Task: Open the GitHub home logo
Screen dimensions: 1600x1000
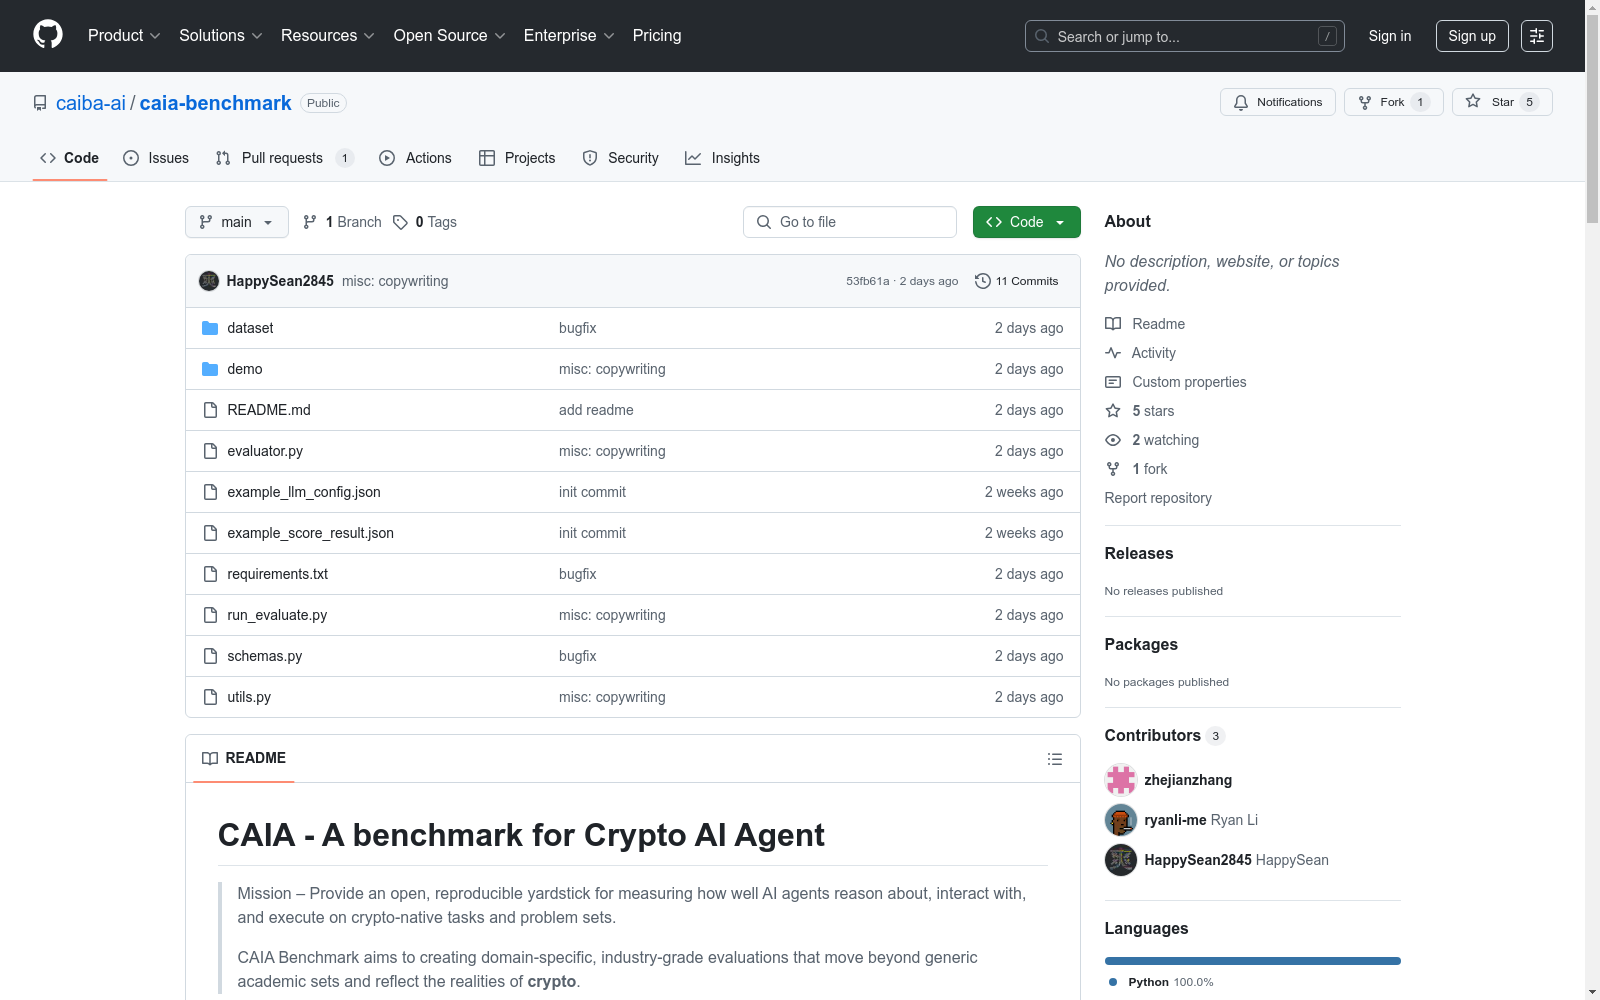Action: [48, 35]
